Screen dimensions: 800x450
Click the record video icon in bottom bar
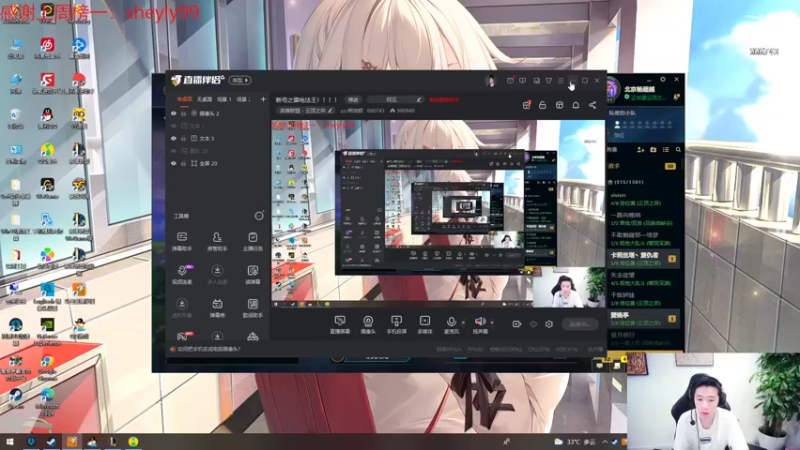click(517, 324)
